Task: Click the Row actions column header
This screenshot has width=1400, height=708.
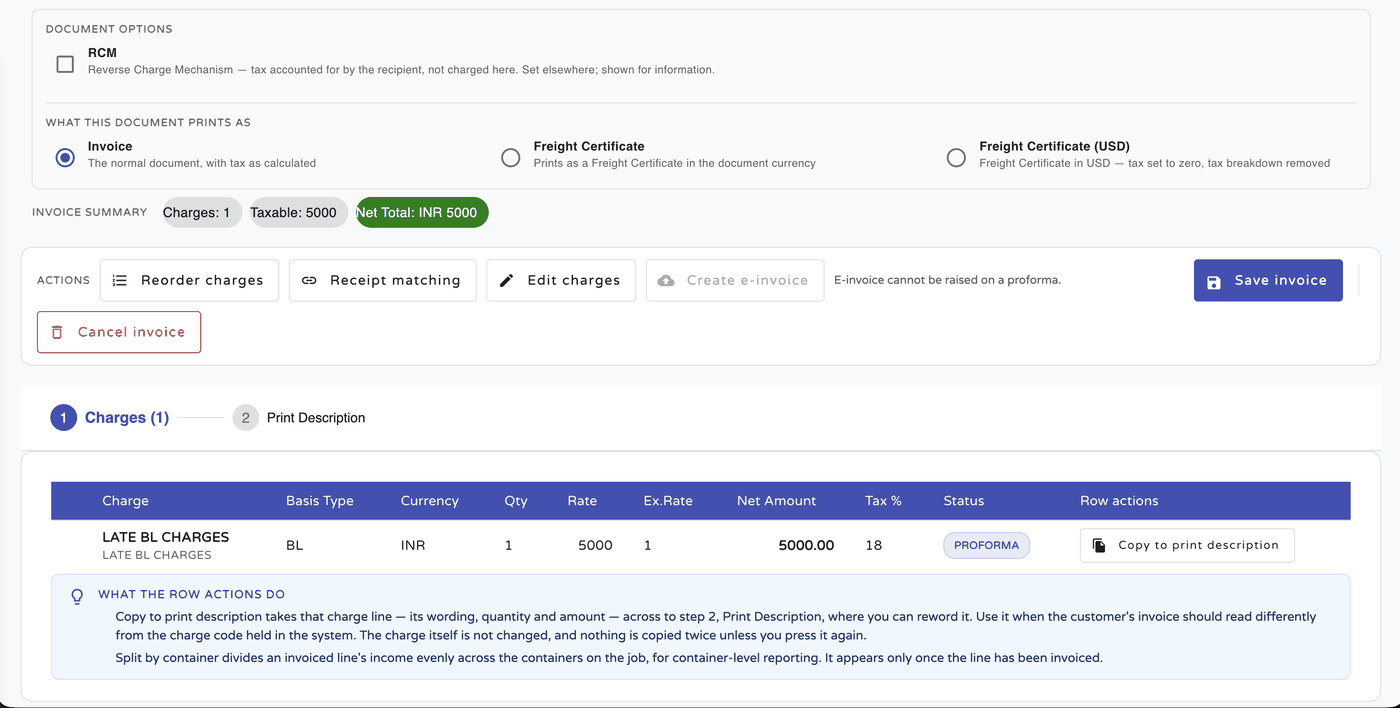Action: point(1119,501)
